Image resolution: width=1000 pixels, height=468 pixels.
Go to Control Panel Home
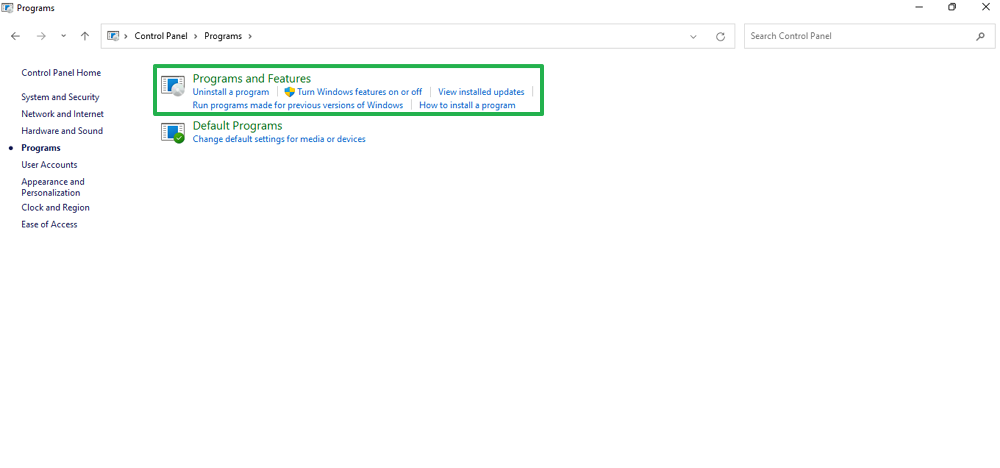point(61,73)
